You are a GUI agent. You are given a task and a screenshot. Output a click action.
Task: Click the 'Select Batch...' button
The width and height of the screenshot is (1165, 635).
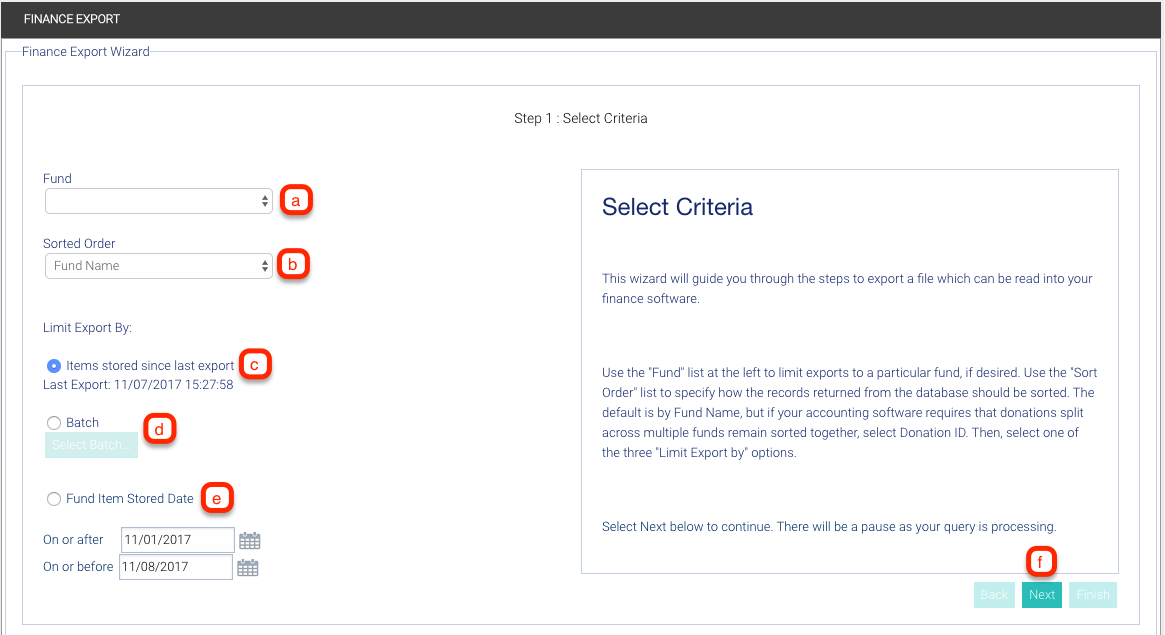91,445
